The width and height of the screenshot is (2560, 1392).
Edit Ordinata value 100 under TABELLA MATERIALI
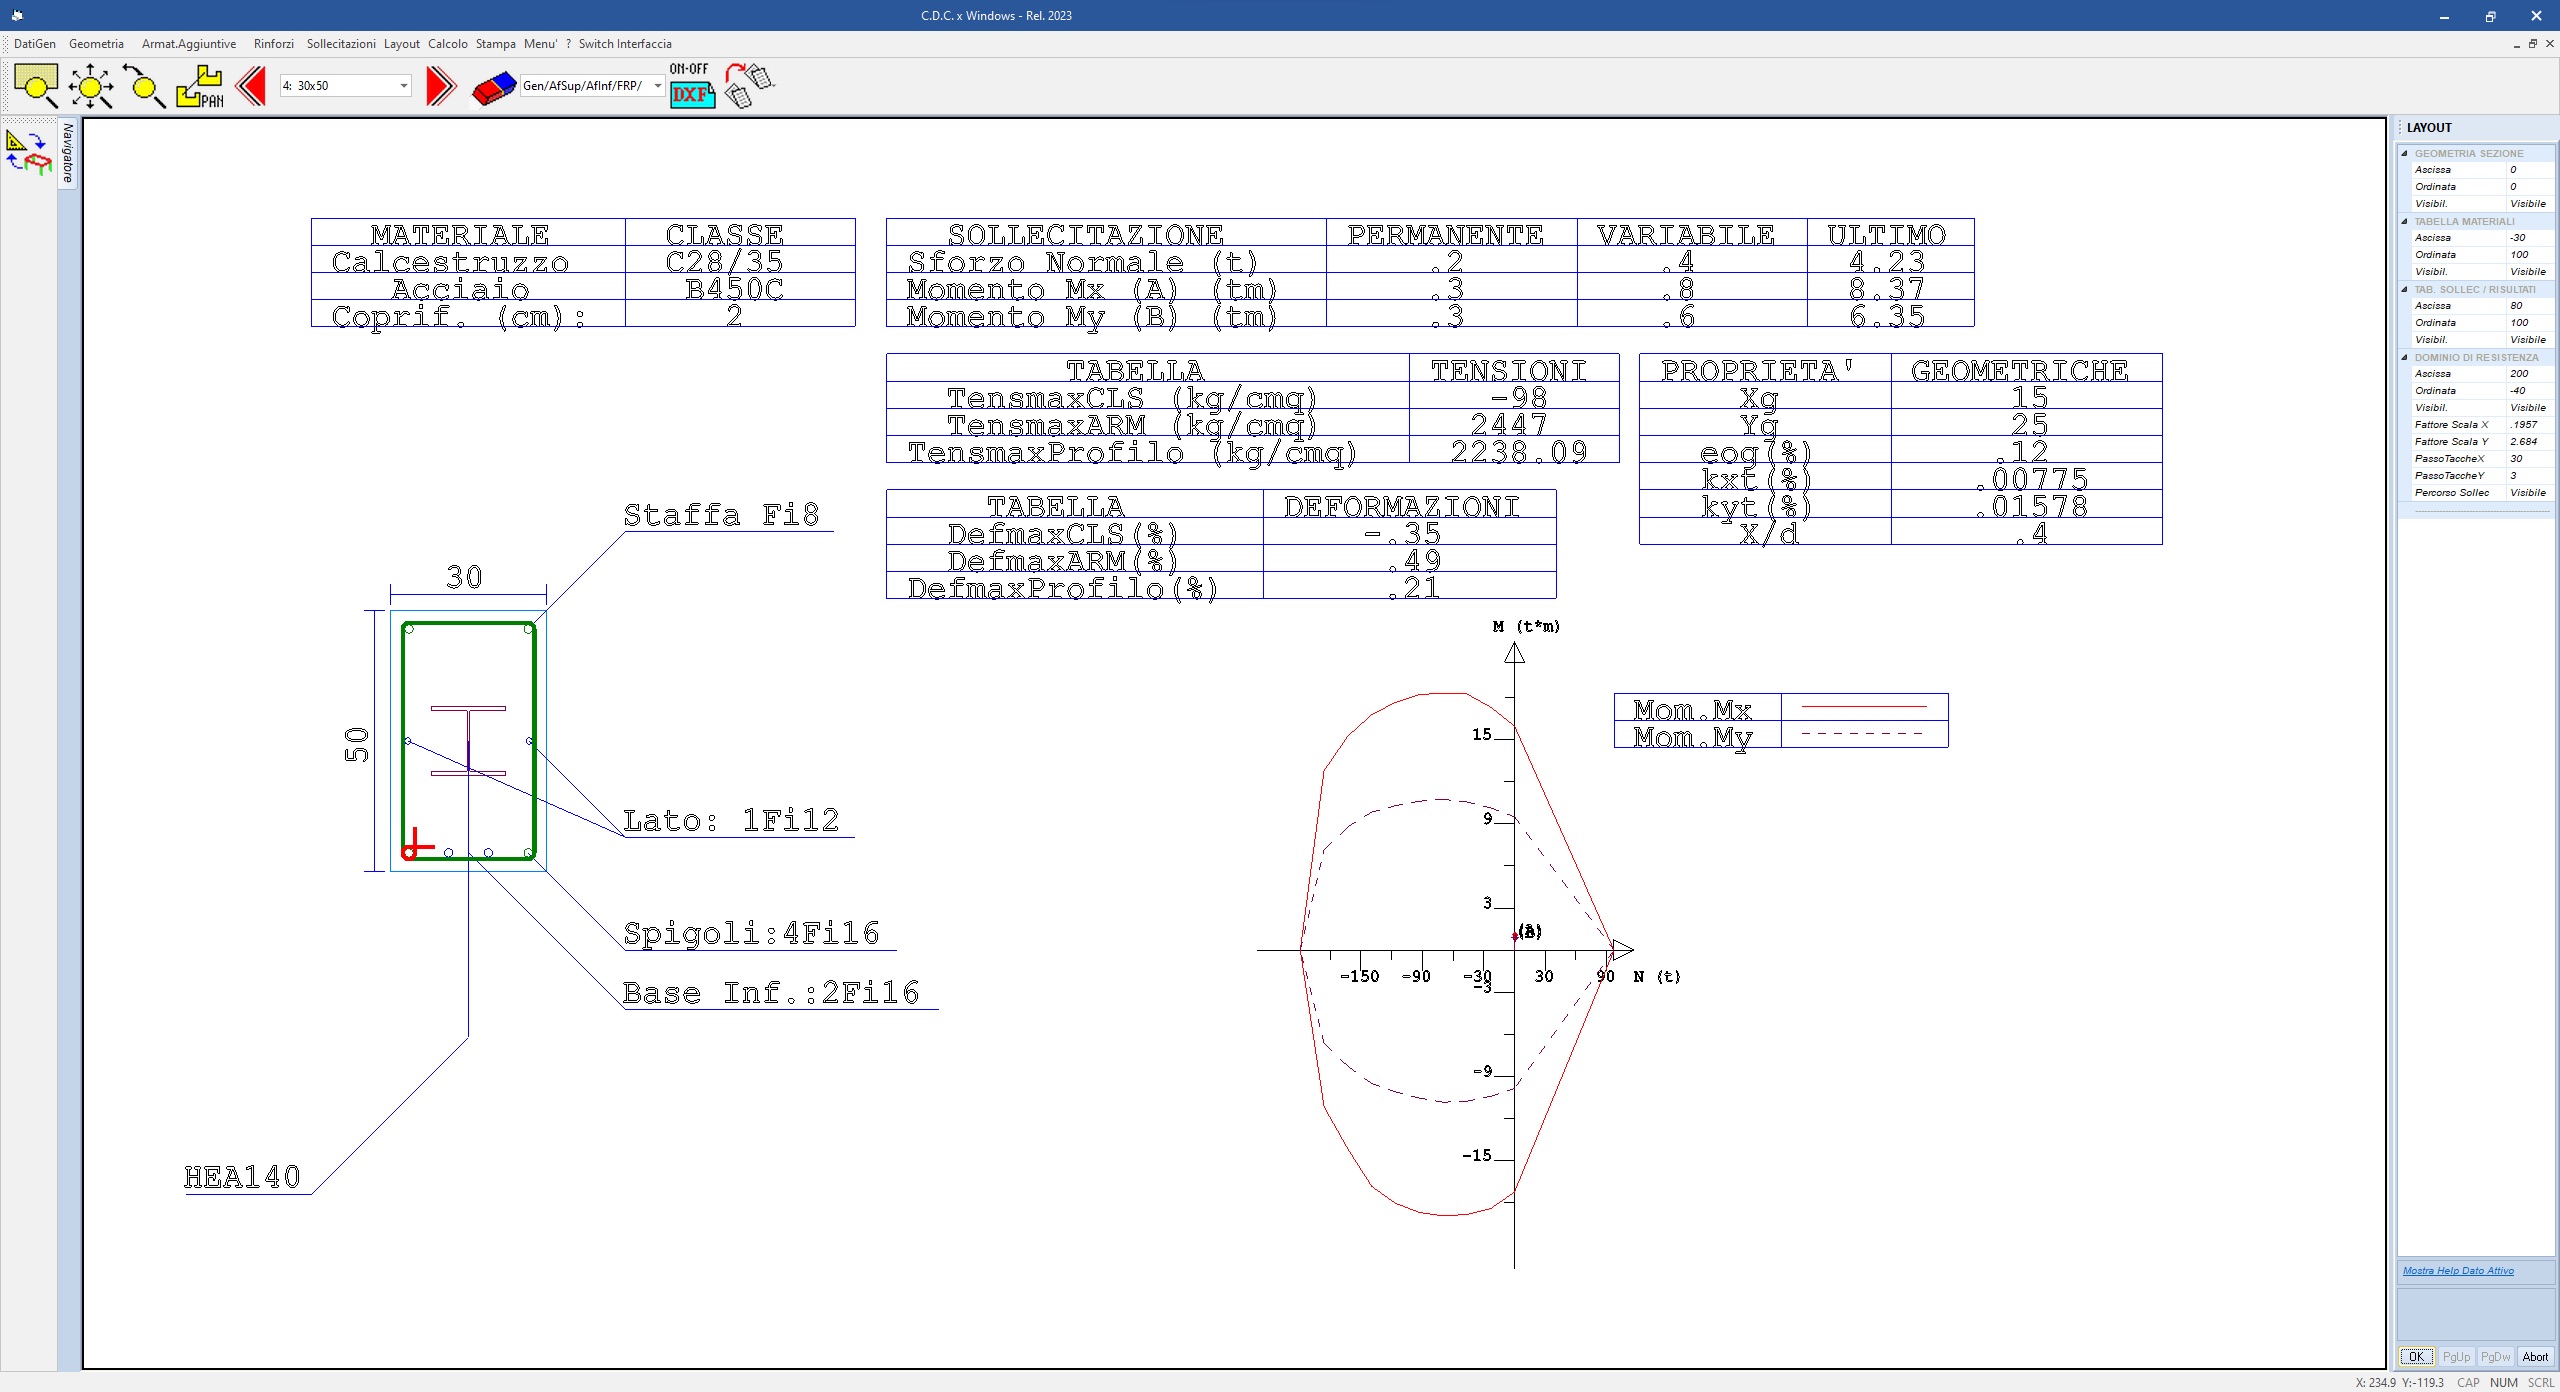2529,255
